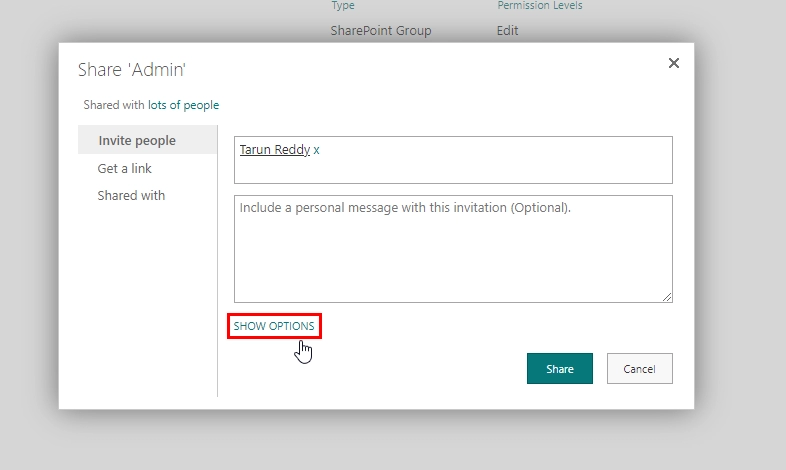Viewport: 786px width, 470px height.
Task: Click the Share 'Admin' dialog title
Action: (x=132, y=70)
